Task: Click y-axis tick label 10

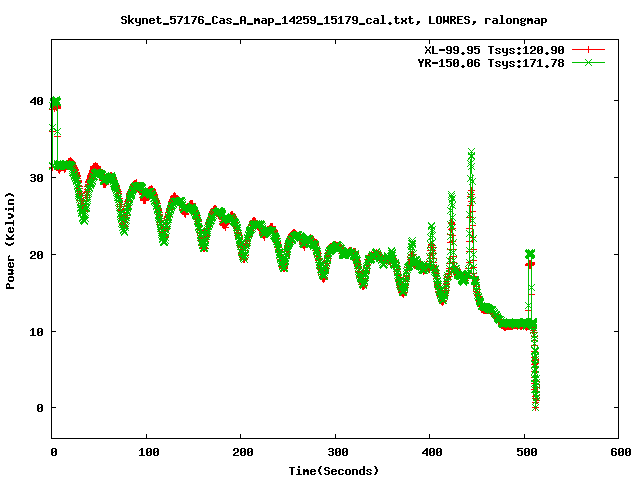Action: (x=36, y=331)
